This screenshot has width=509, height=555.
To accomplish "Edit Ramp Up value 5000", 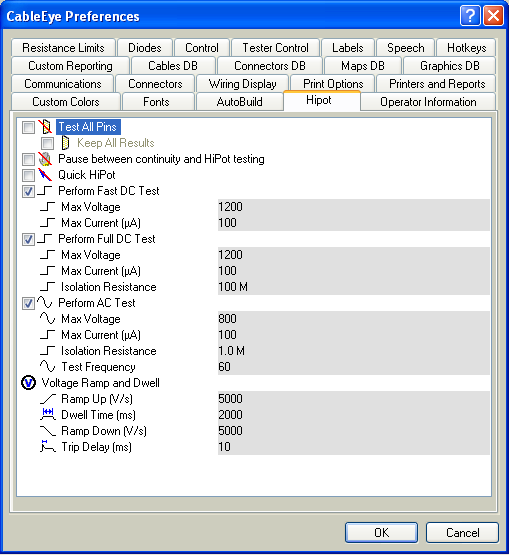I will (x=354, y=399).
